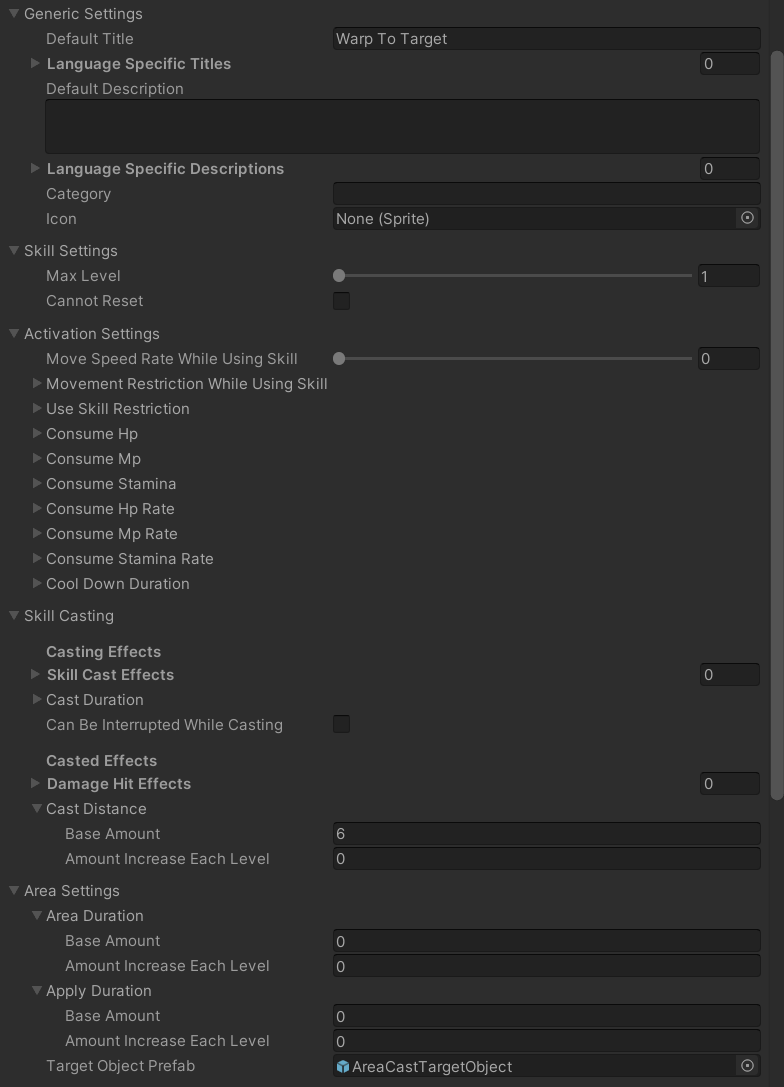Select the None (Sprite) object field
The height and width of the screenshot is (1087, 784).
[520, 218]
